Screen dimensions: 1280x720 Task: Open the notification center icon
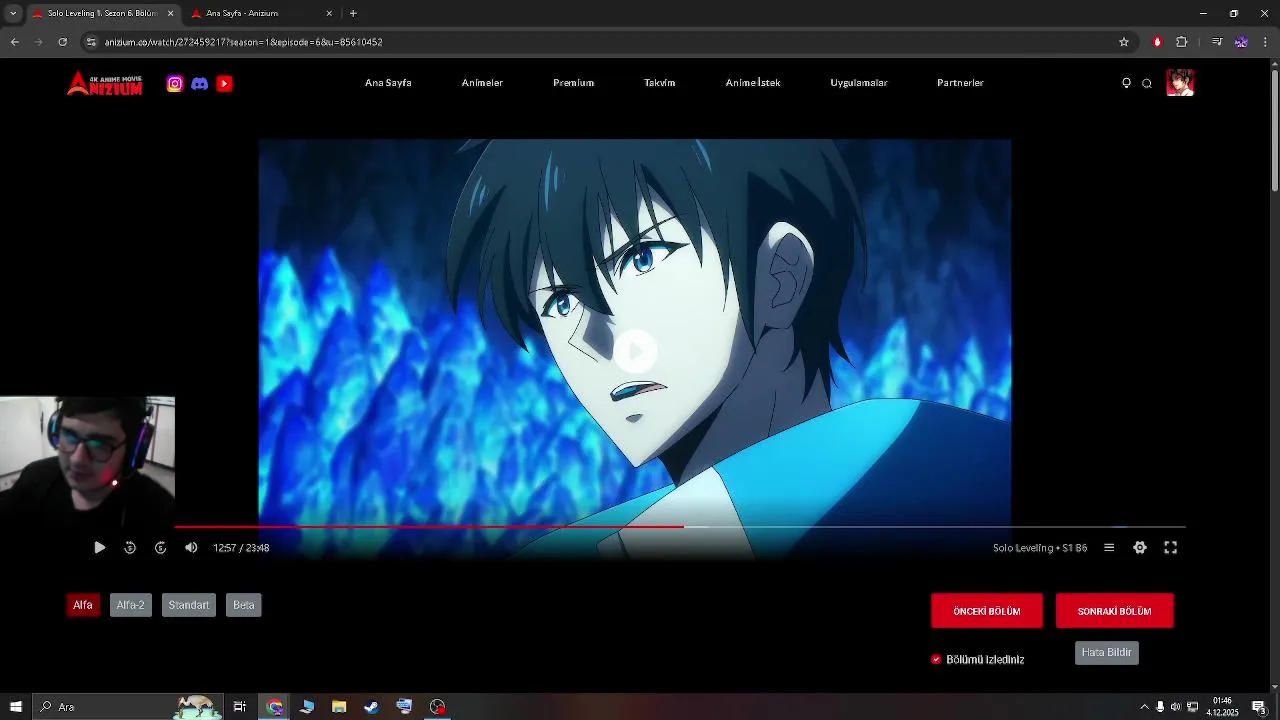point(1259,707)
